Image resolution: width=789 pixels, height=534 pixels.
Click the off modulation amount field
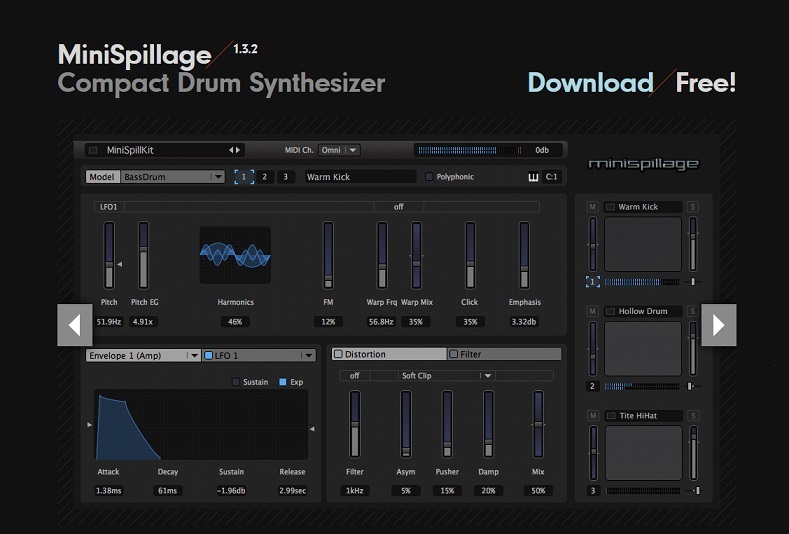399,207
